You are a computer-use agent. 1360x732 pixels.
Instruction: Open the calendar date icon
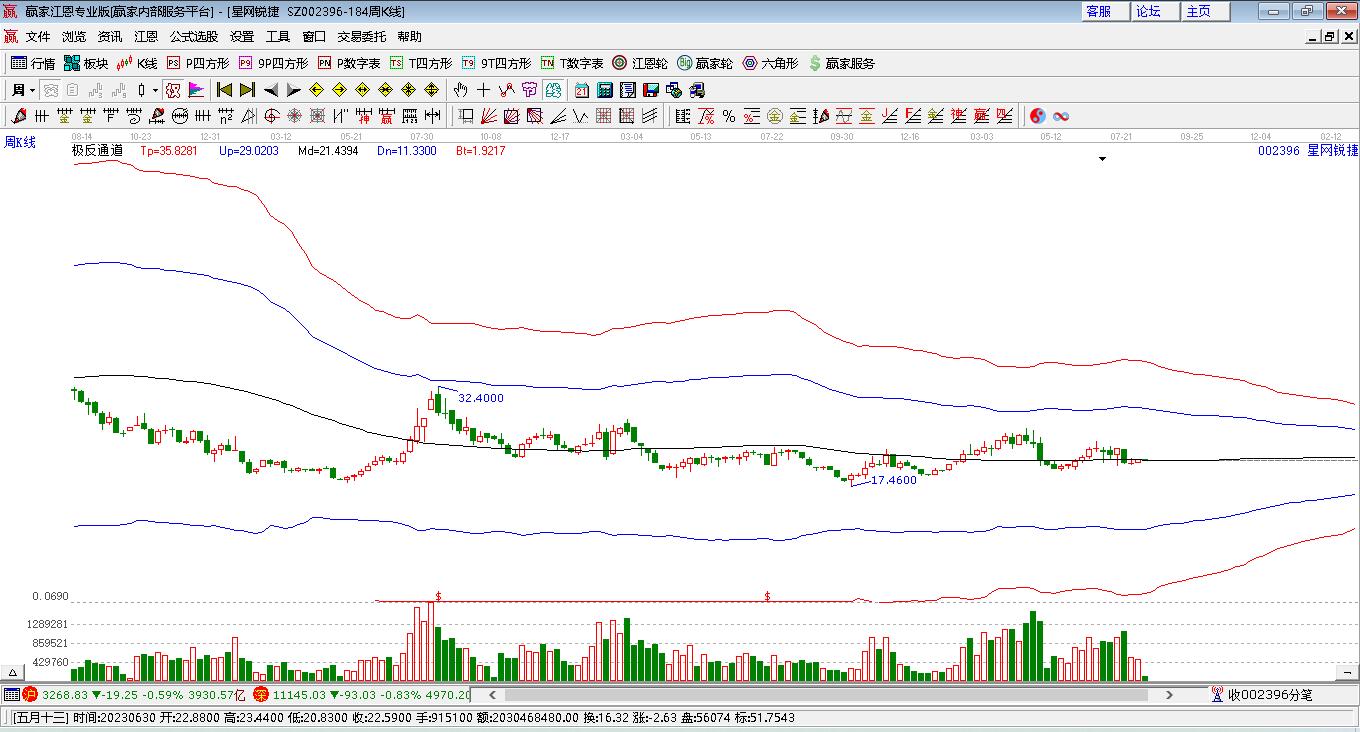581,90
